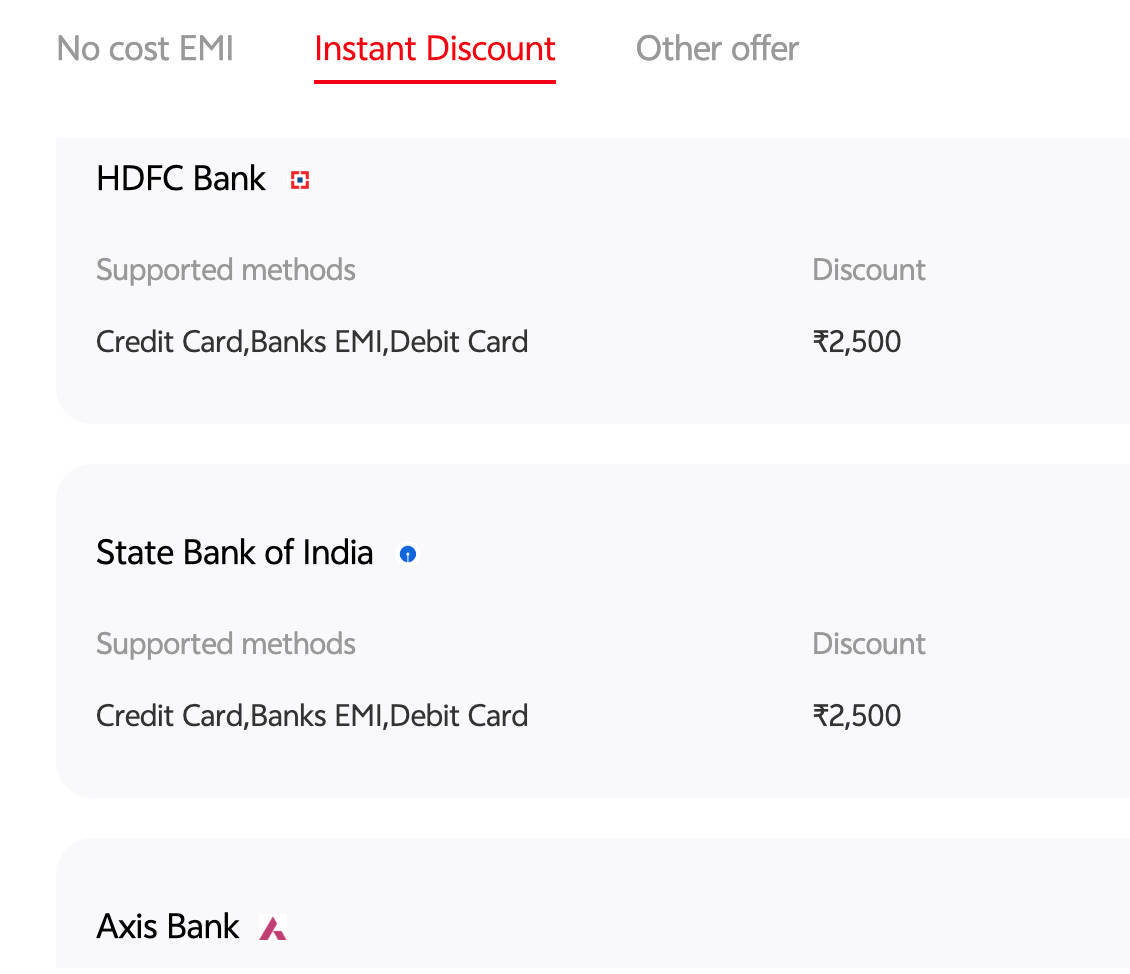
Task: Open the Other offer tab
Action: (717, 49)
